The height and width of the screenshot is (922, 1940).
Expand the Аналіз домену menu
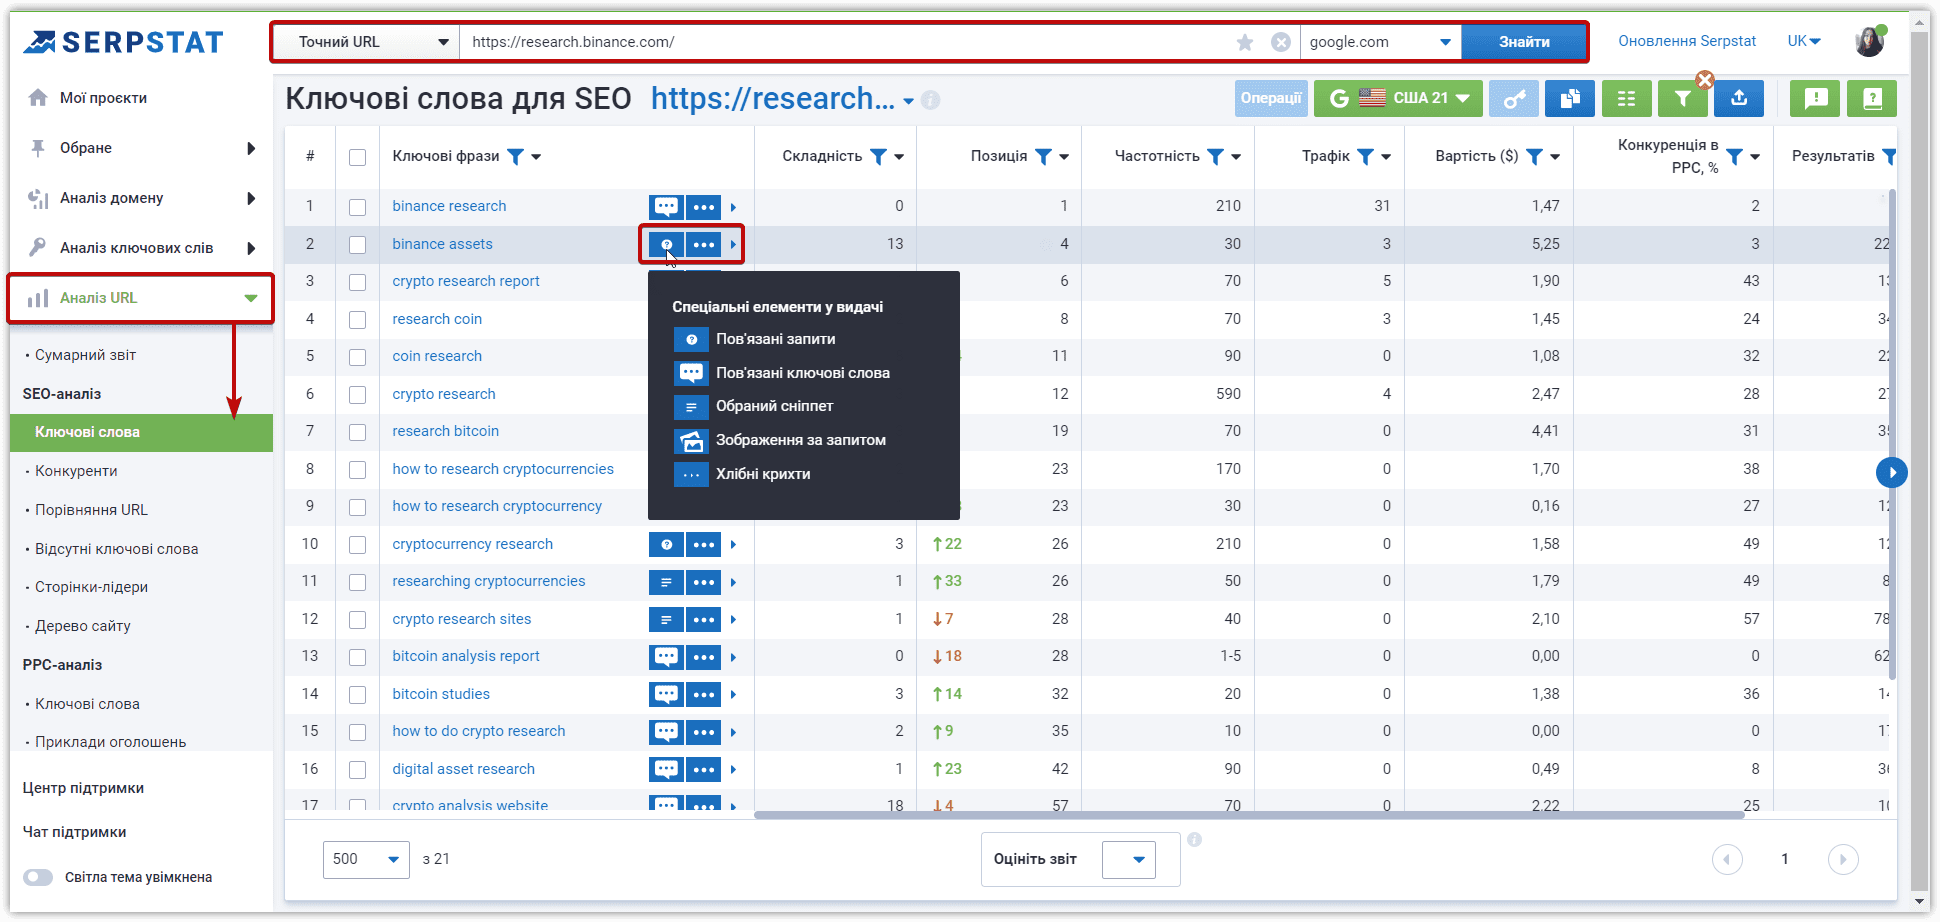pyautogui.click(x=141, y=198)
